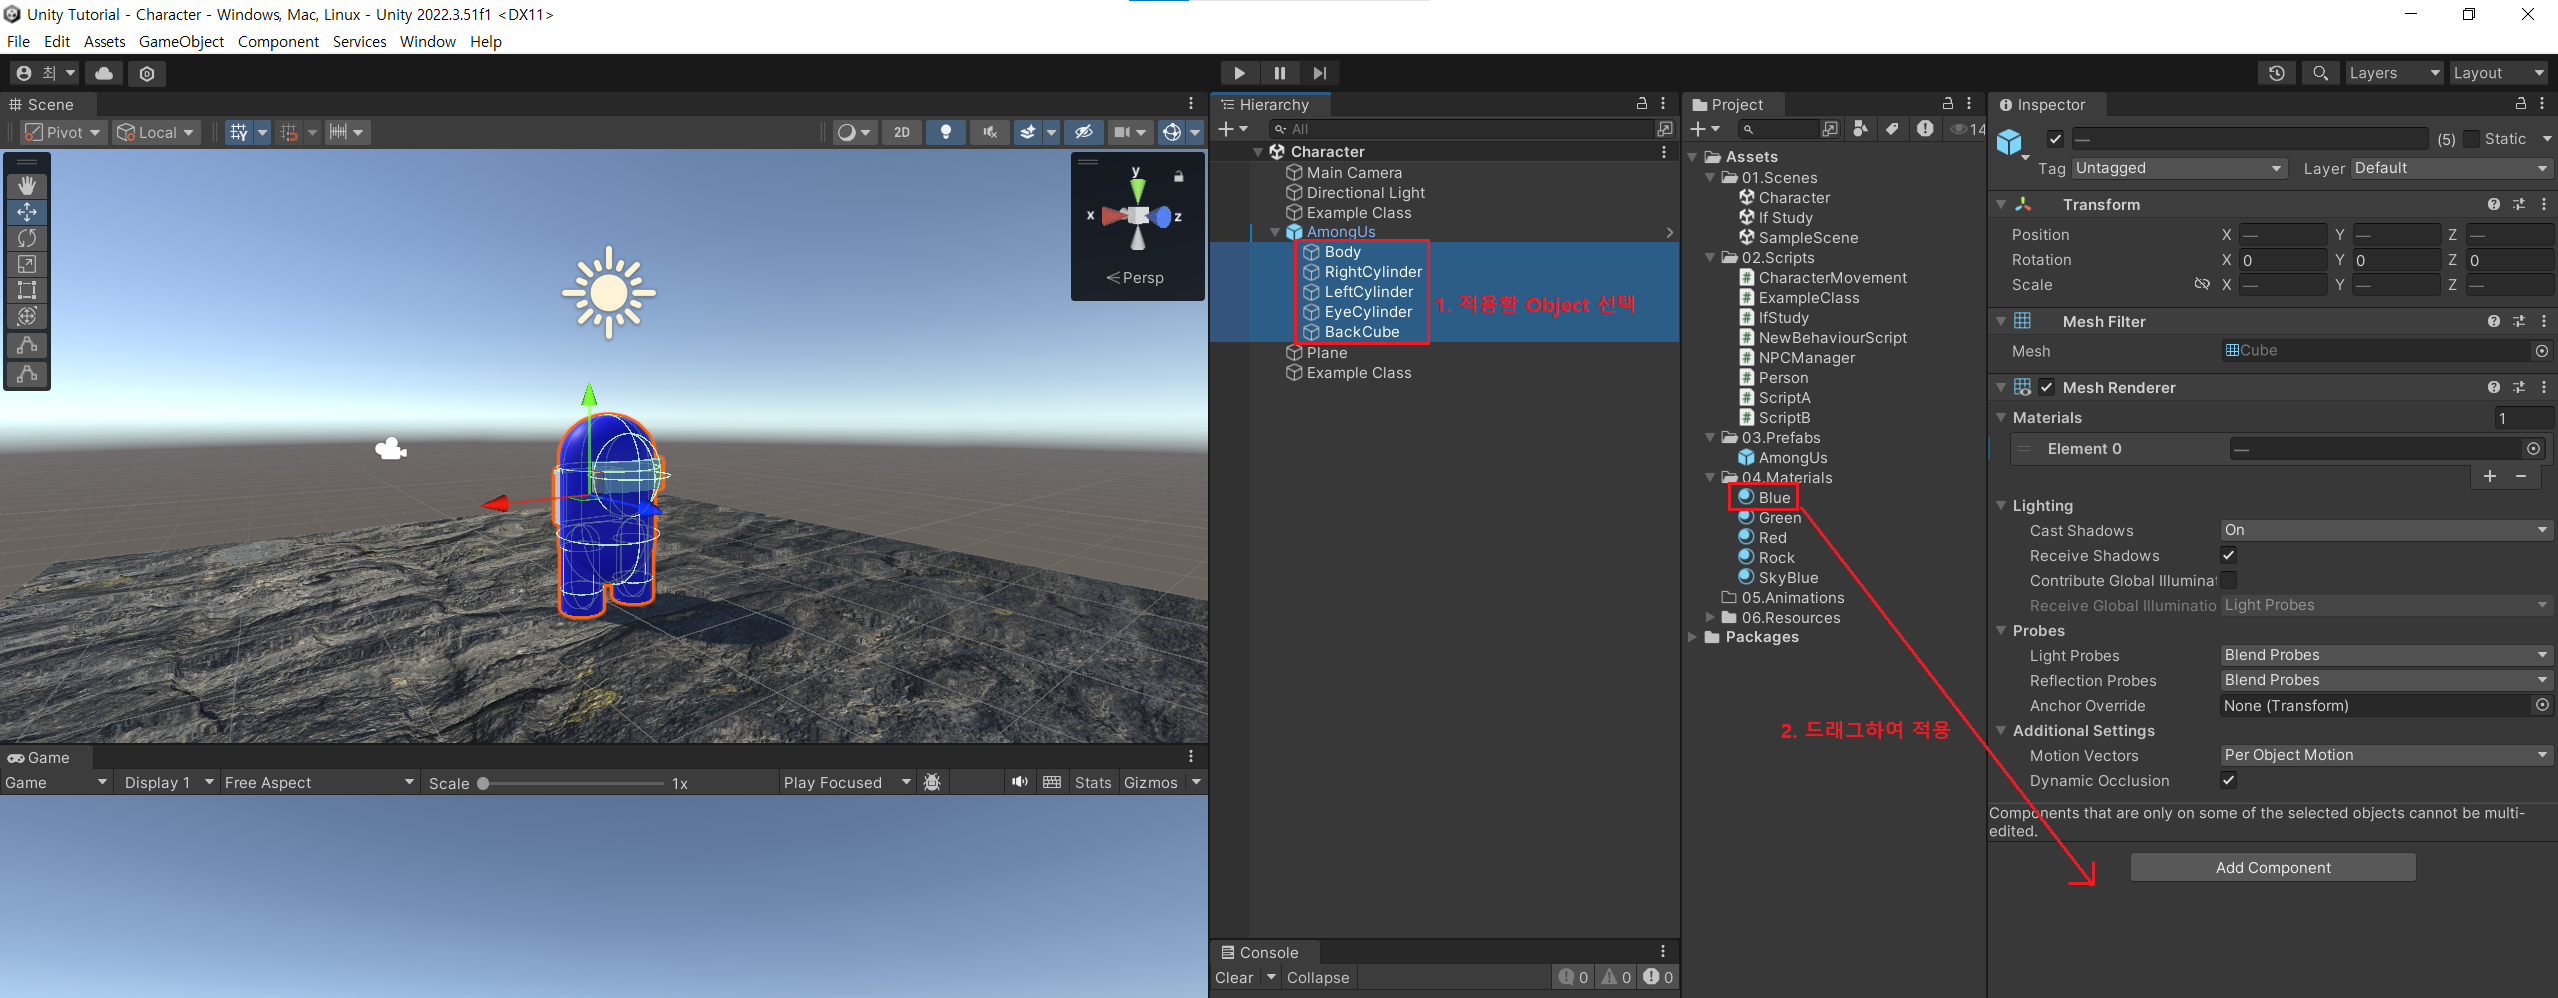Open the GameObject menu
The width and height of the screenshot is (2558, 998).
coord(181,41)
